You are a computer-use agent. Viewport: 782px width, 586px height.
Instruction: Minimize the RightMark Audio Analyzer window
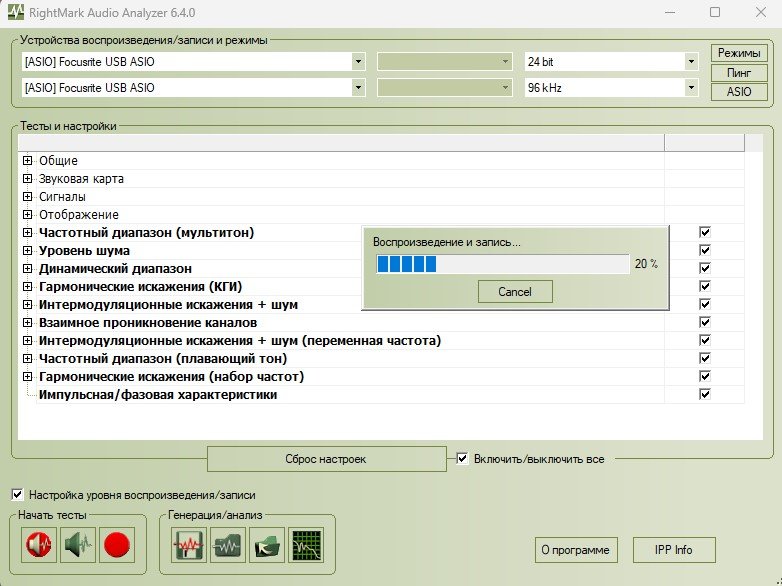pyautogui.click(x=671, y=12)
